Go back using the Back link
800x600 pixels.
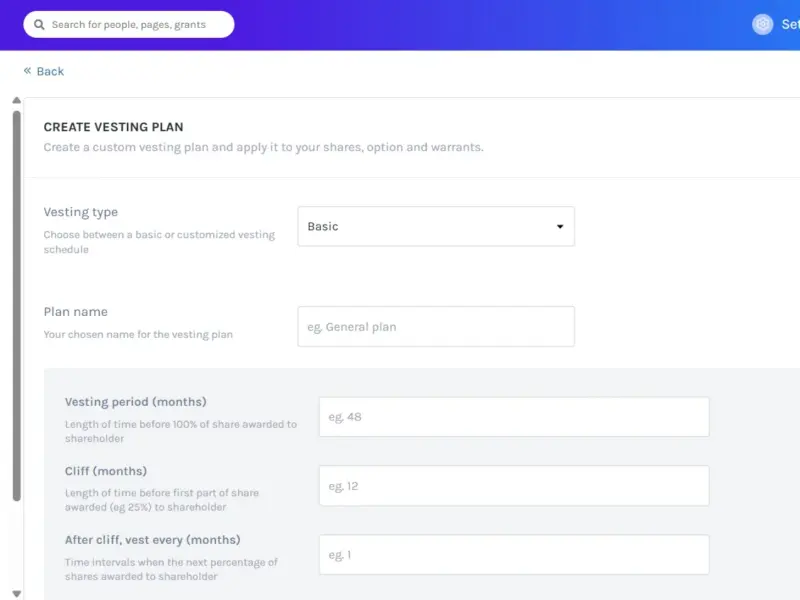click(50, 71)
